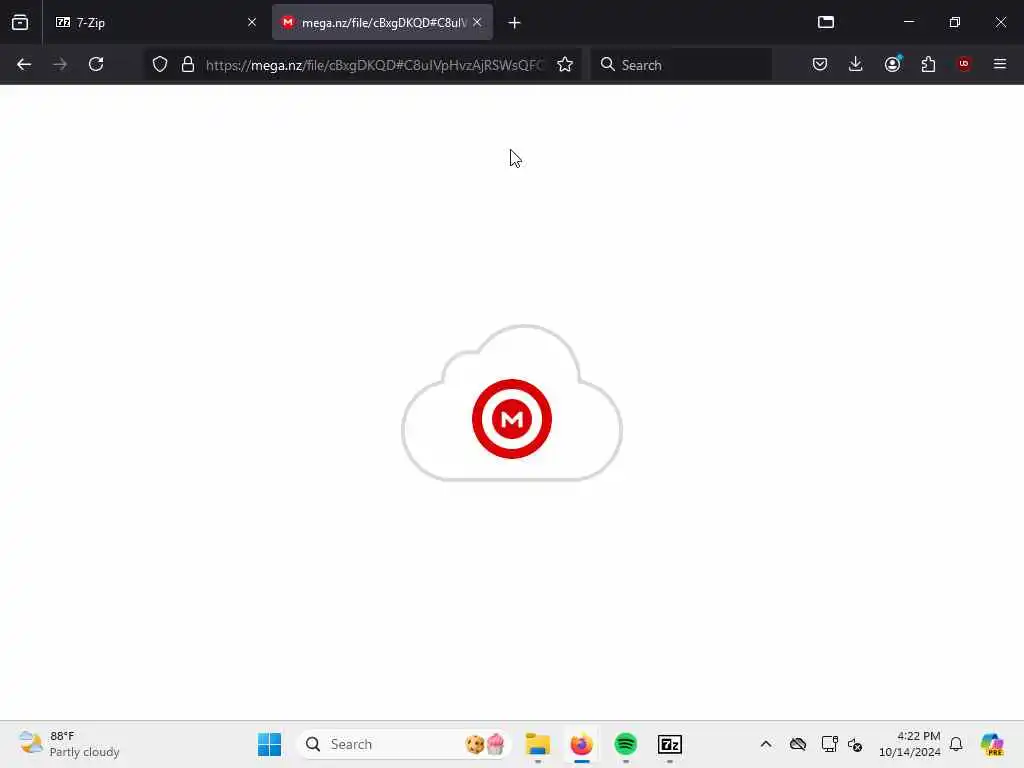The image size is (1024, 768).
Task: Go back to the previous page
Action: click(x=24, y=64)
